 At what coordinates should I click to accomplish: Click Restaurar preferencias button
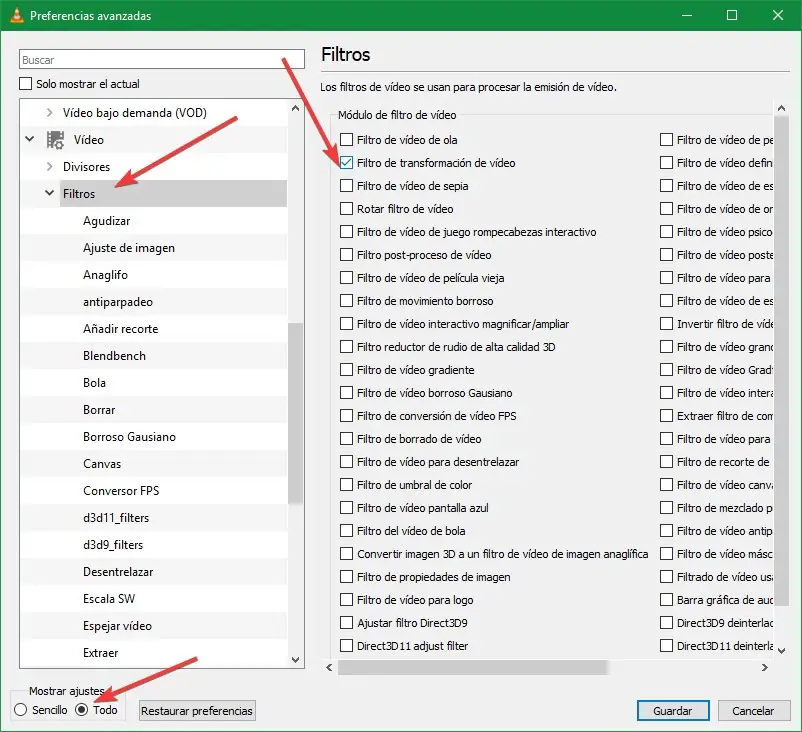[197, 711]
